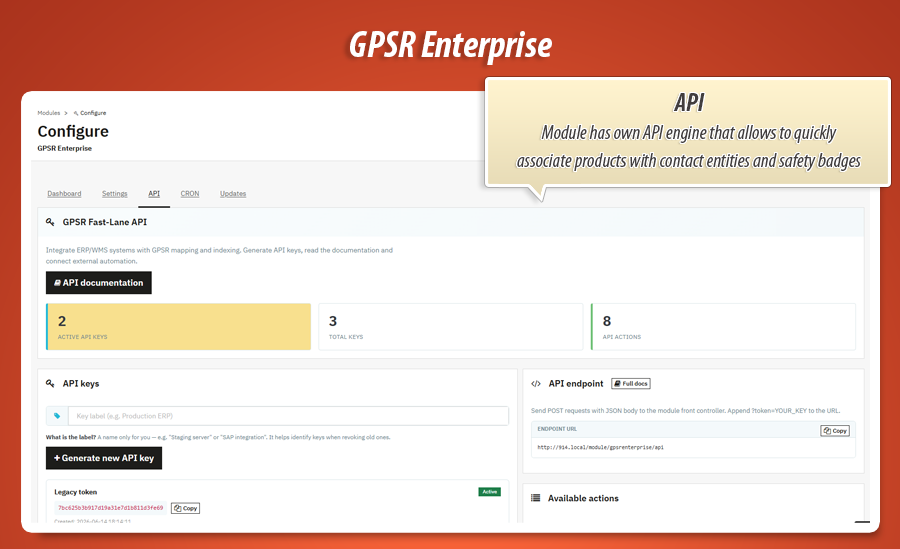Select the API tab
The image size is (900, 549).
tap(154, 194)
